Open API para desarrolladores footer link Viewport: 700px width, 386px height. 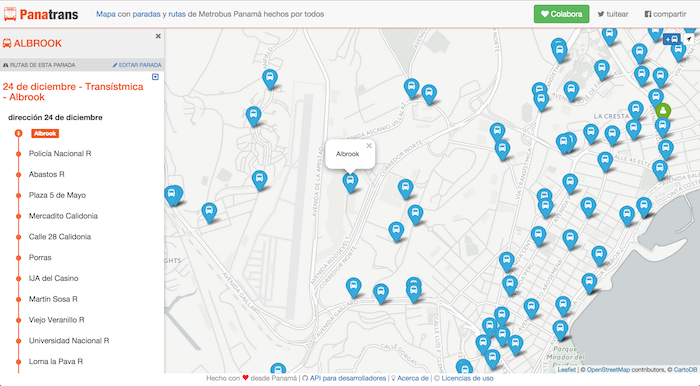click(x=348, y=378)
